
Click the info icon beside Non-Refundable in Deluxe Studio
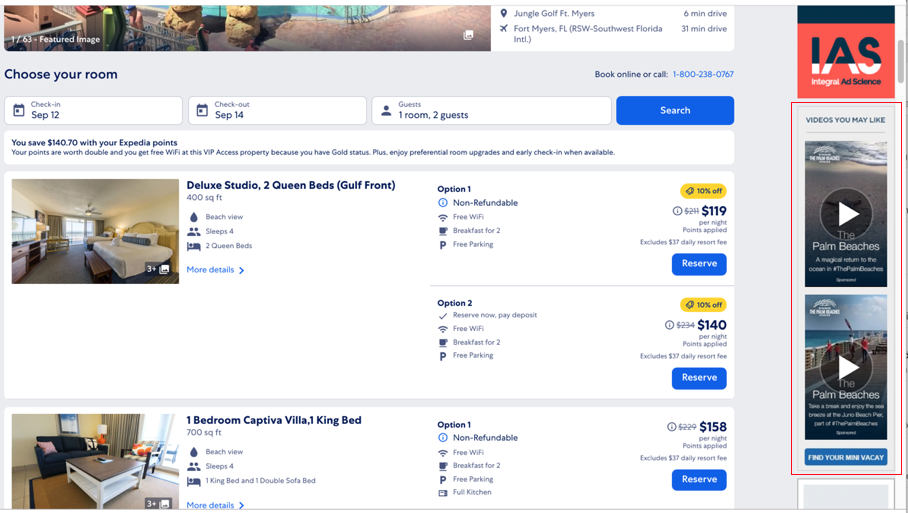pyautogui.click(x=443, y=203)
